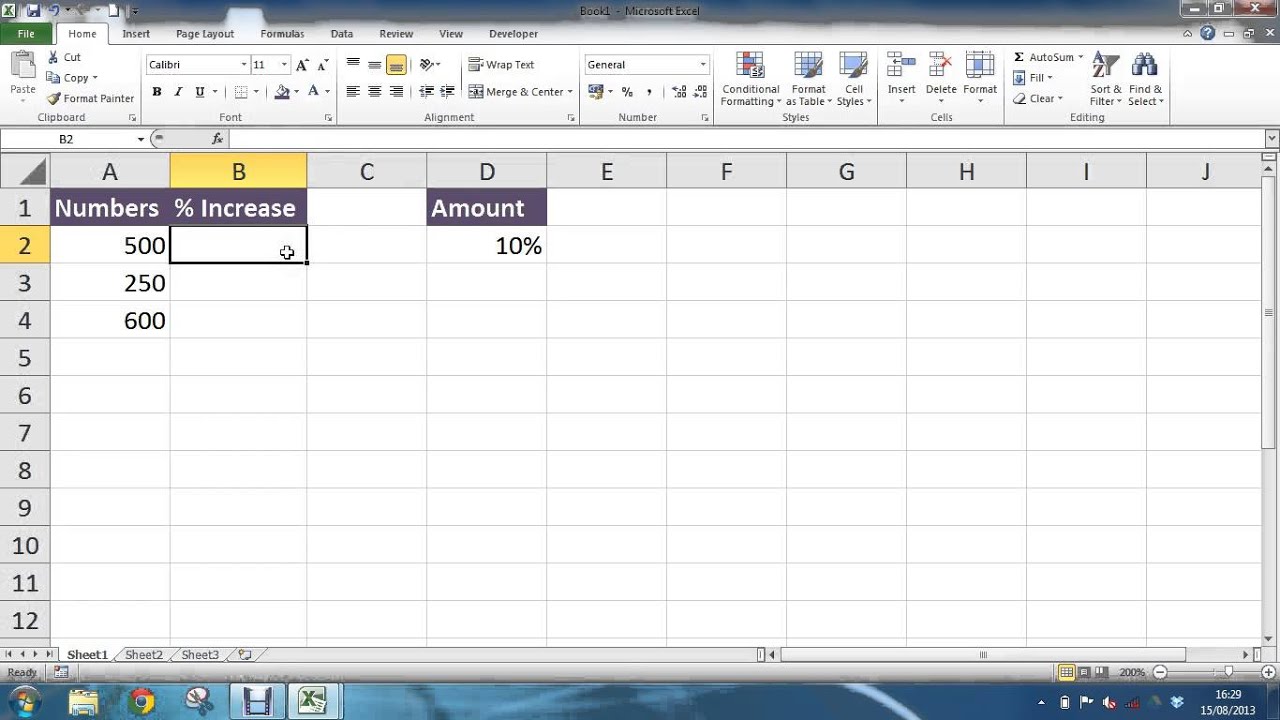
Task: Open the Developer ribbon tab
Action: 513,33
